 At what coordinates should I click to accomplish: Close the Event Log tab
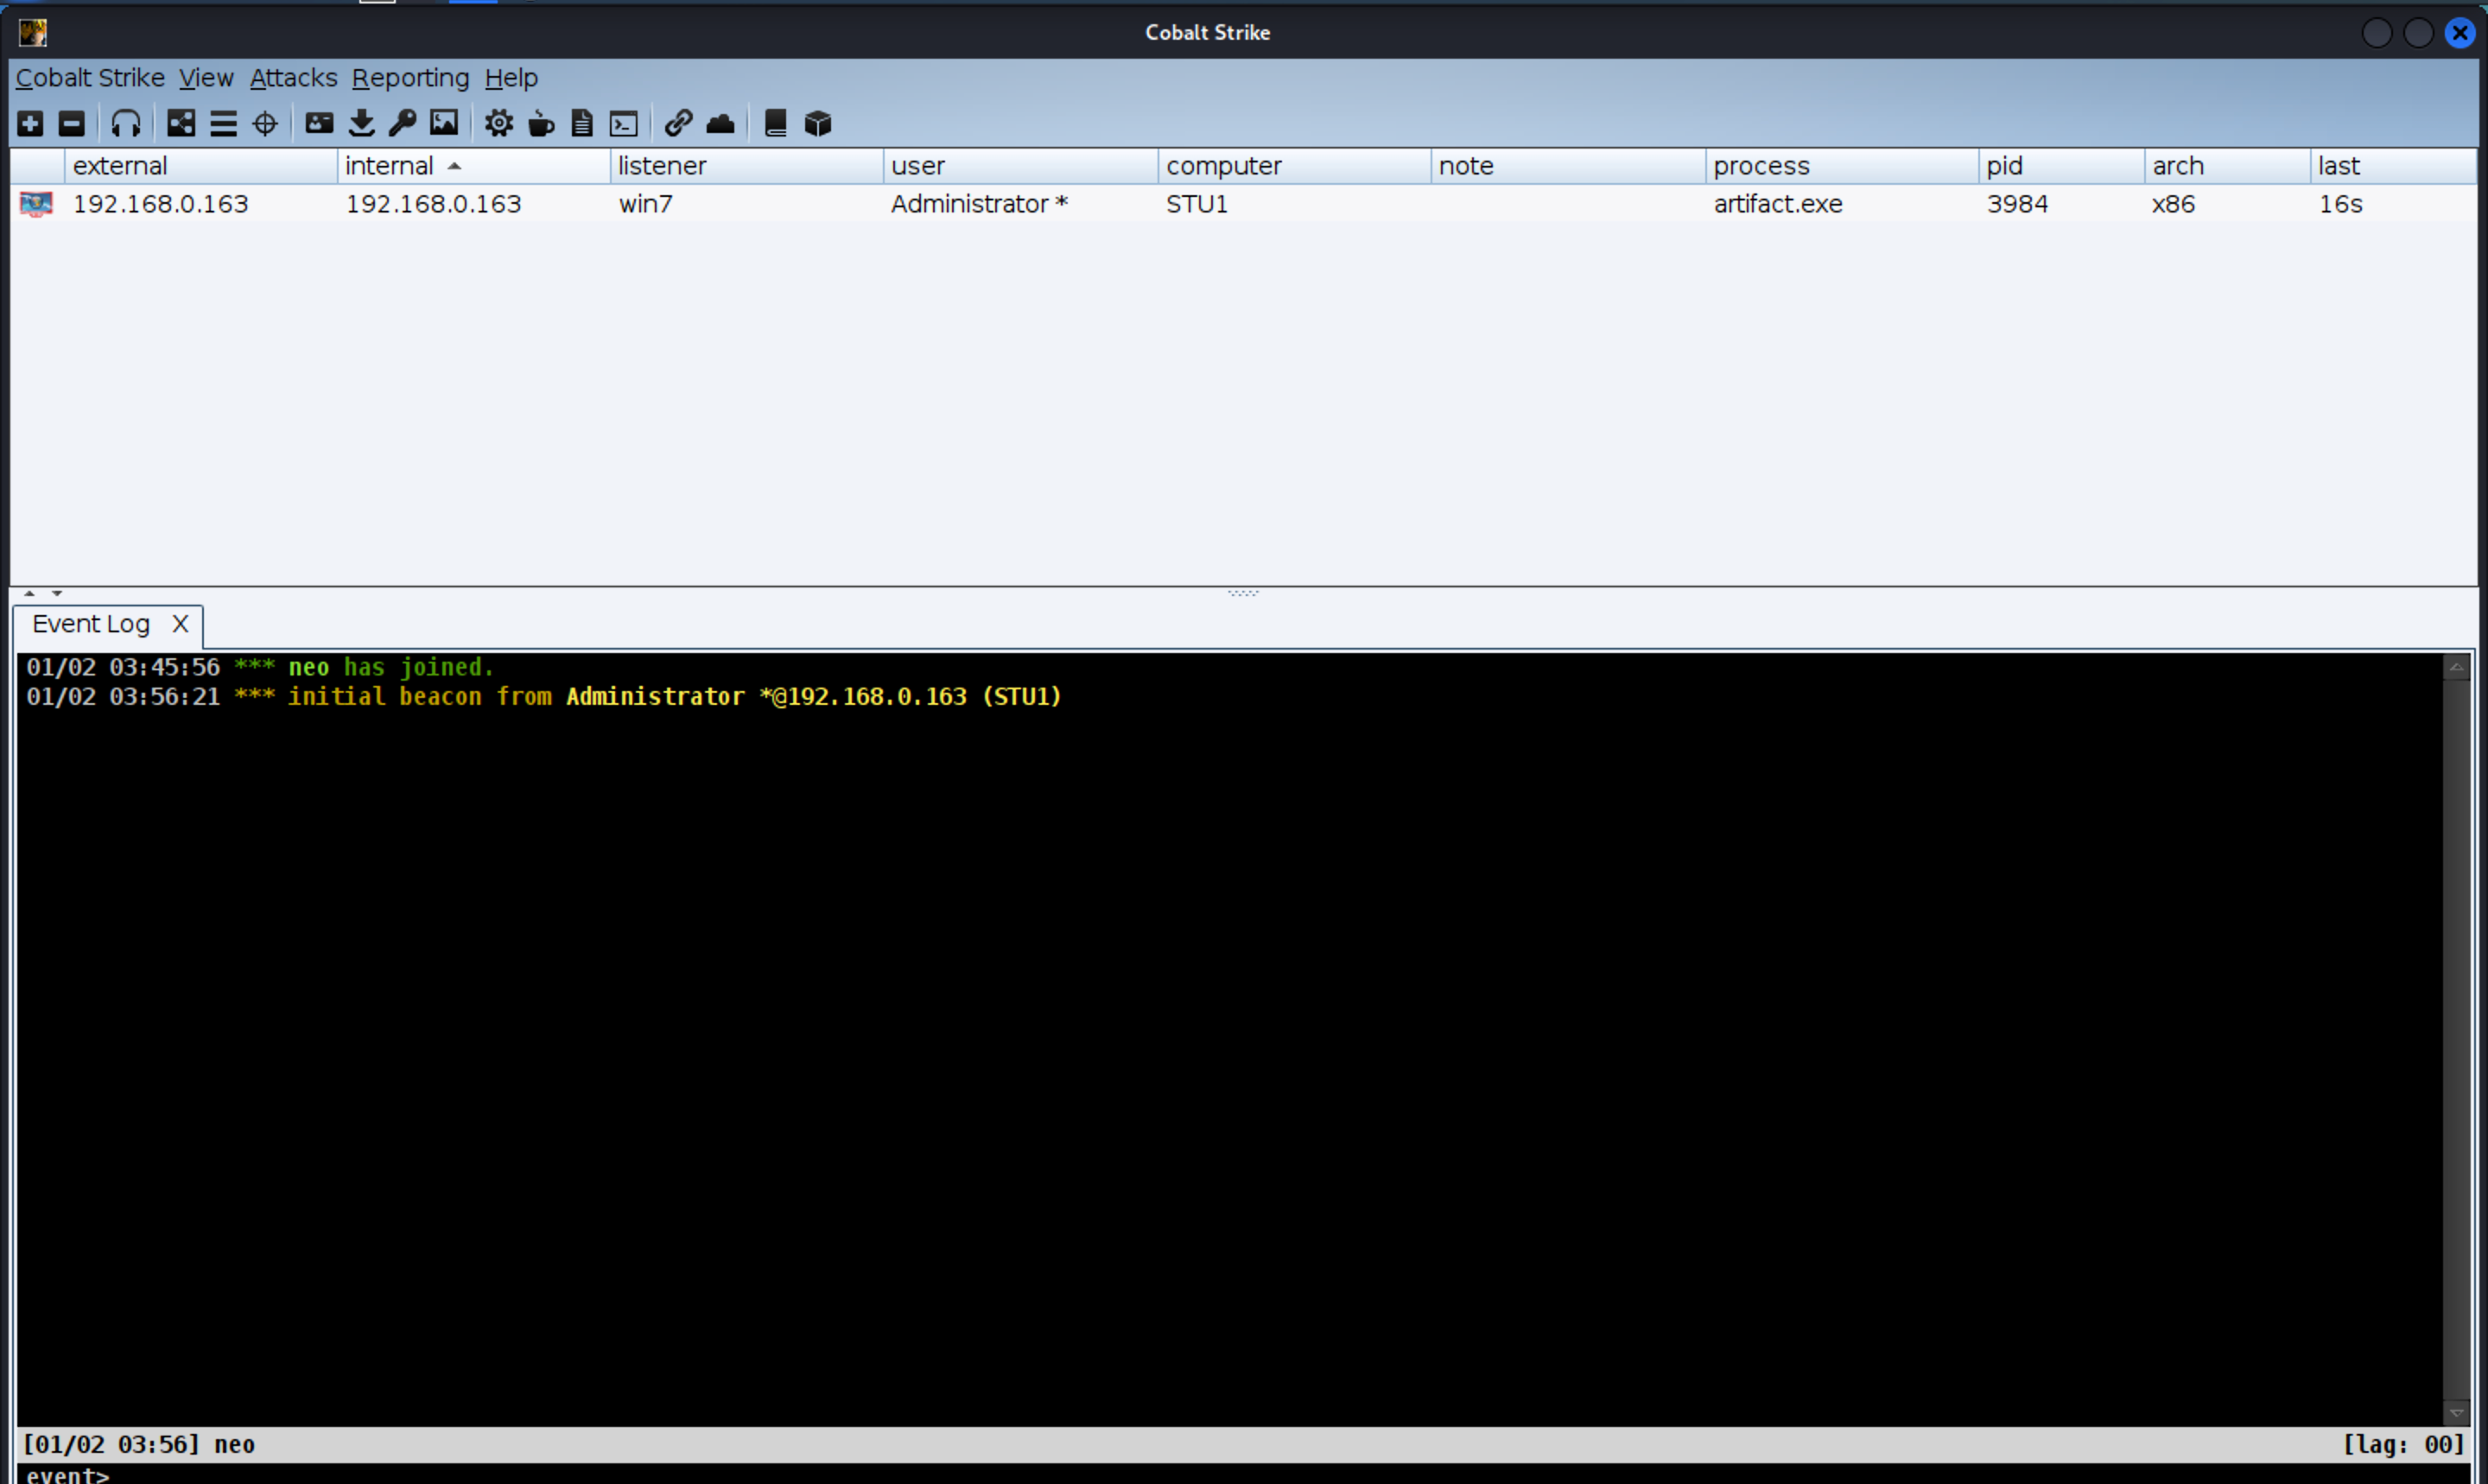click(180, 624)
